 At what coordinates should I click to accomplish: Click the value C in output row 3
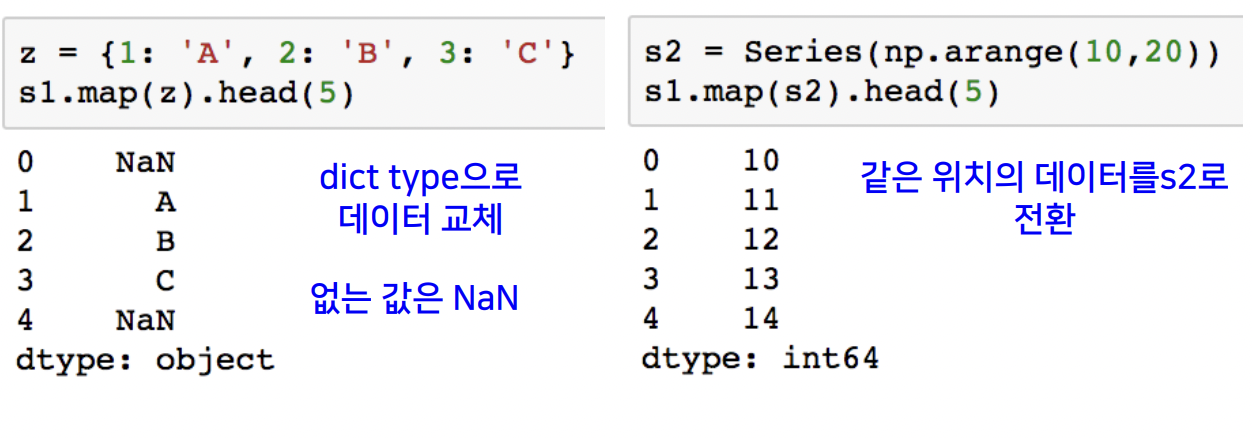pos(165,281)
